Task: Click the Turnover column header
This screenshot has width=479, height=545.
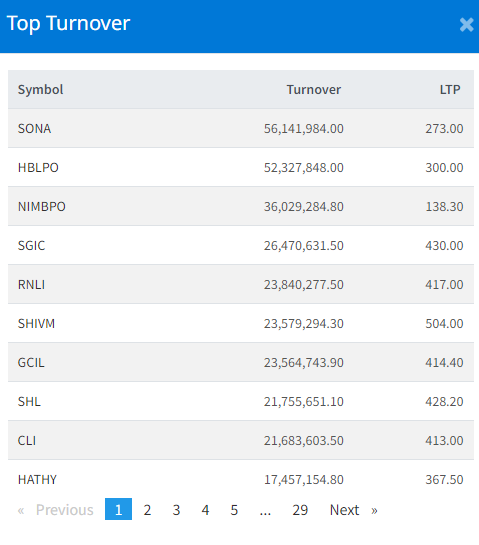Action: 314,90
